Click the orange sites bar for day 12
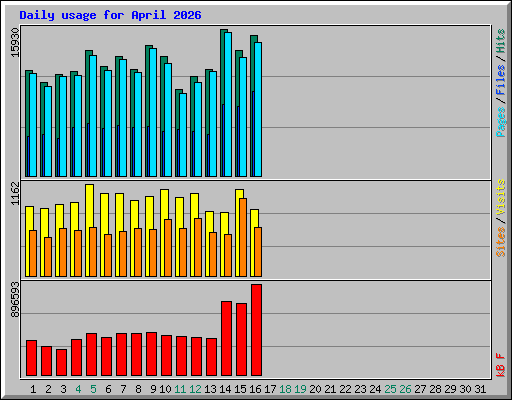512x400 pixels. coord(198,247)
